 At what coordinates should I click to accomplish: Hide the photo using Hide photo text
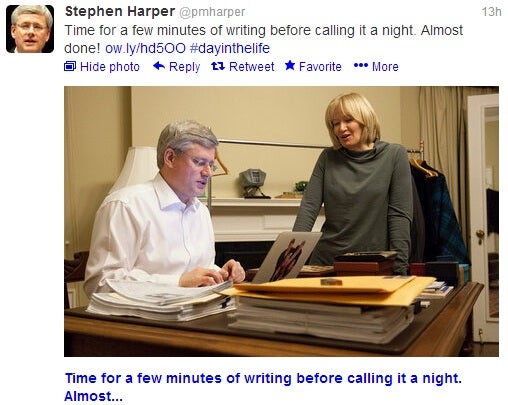pyautogui.click(x=110, y=67)
